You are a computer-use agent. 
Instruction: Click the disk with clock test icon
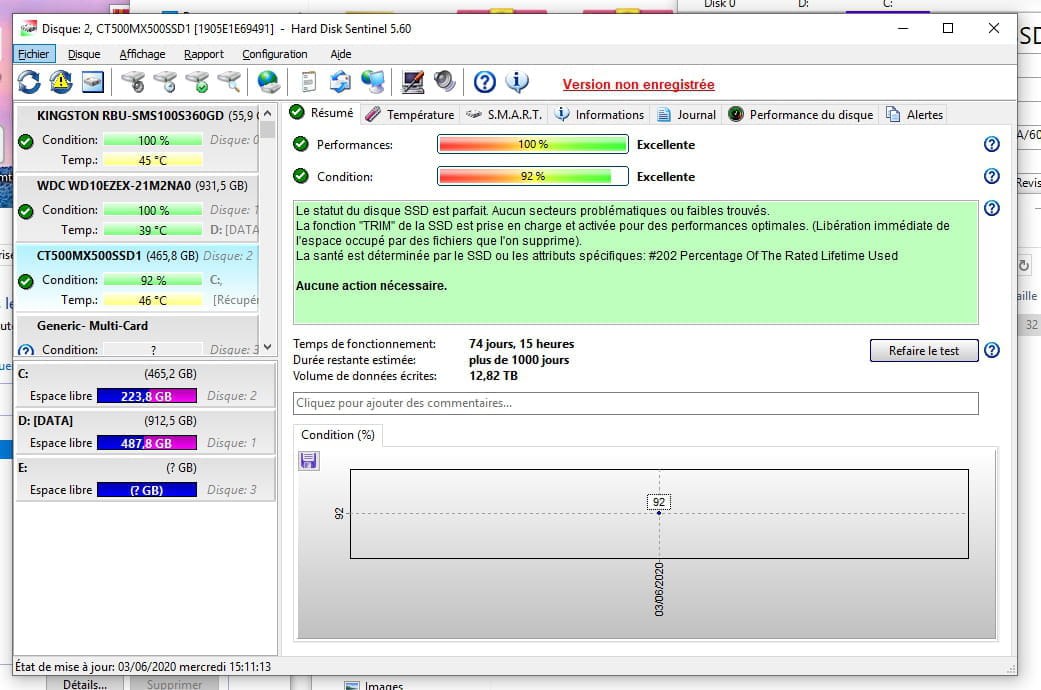pyautogui.click(x=165, y=82)
